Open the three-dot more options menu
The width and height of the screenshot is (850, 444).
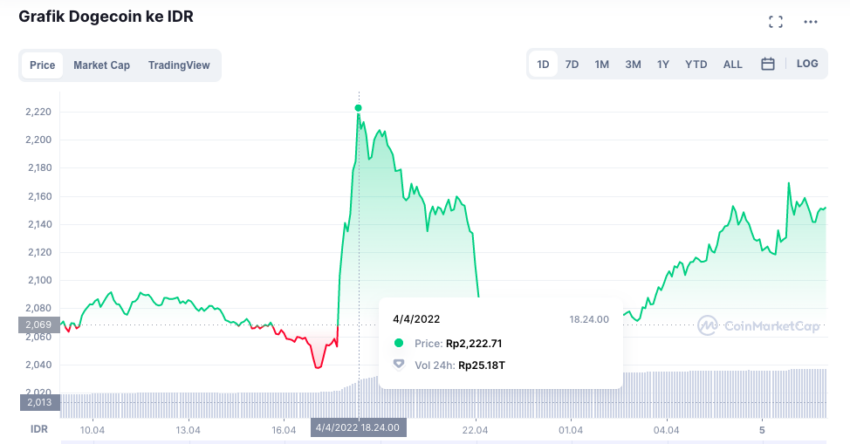tap(810, 22)
